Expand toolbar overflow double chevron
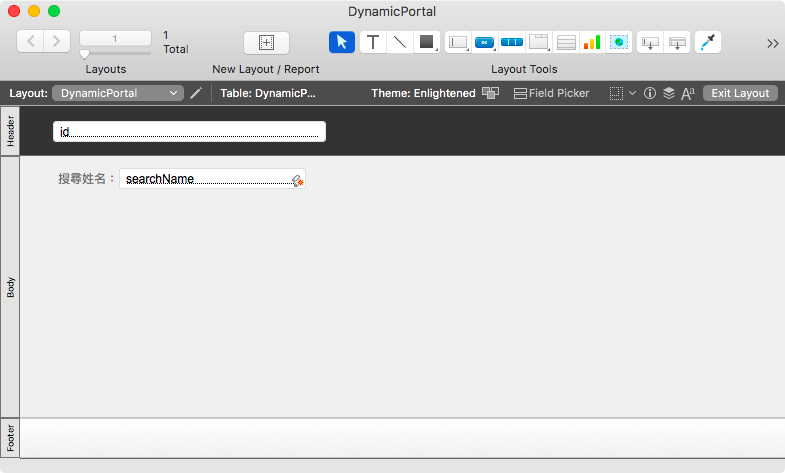 (x=772, y=44)
